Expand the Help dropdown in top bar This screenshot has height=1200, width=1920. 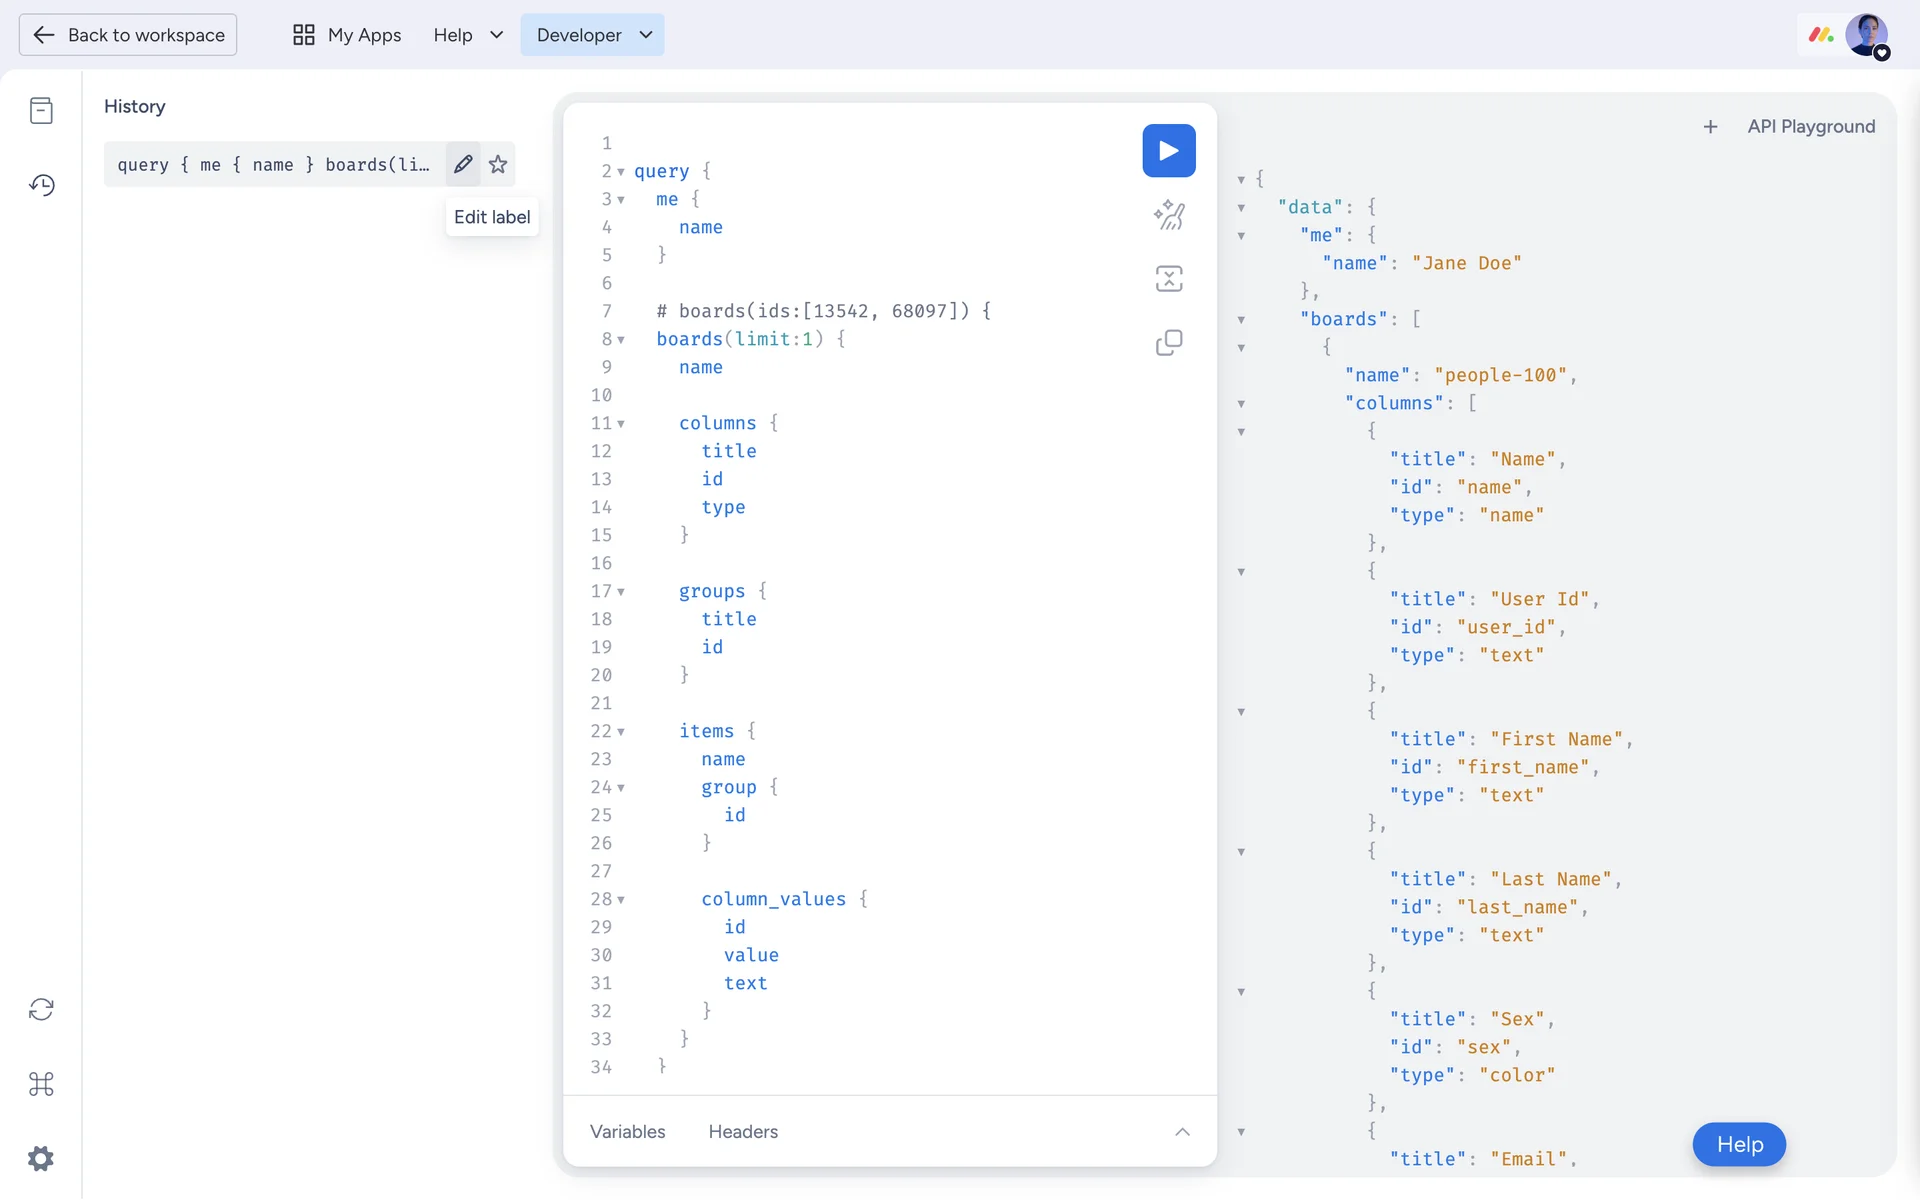468,35
